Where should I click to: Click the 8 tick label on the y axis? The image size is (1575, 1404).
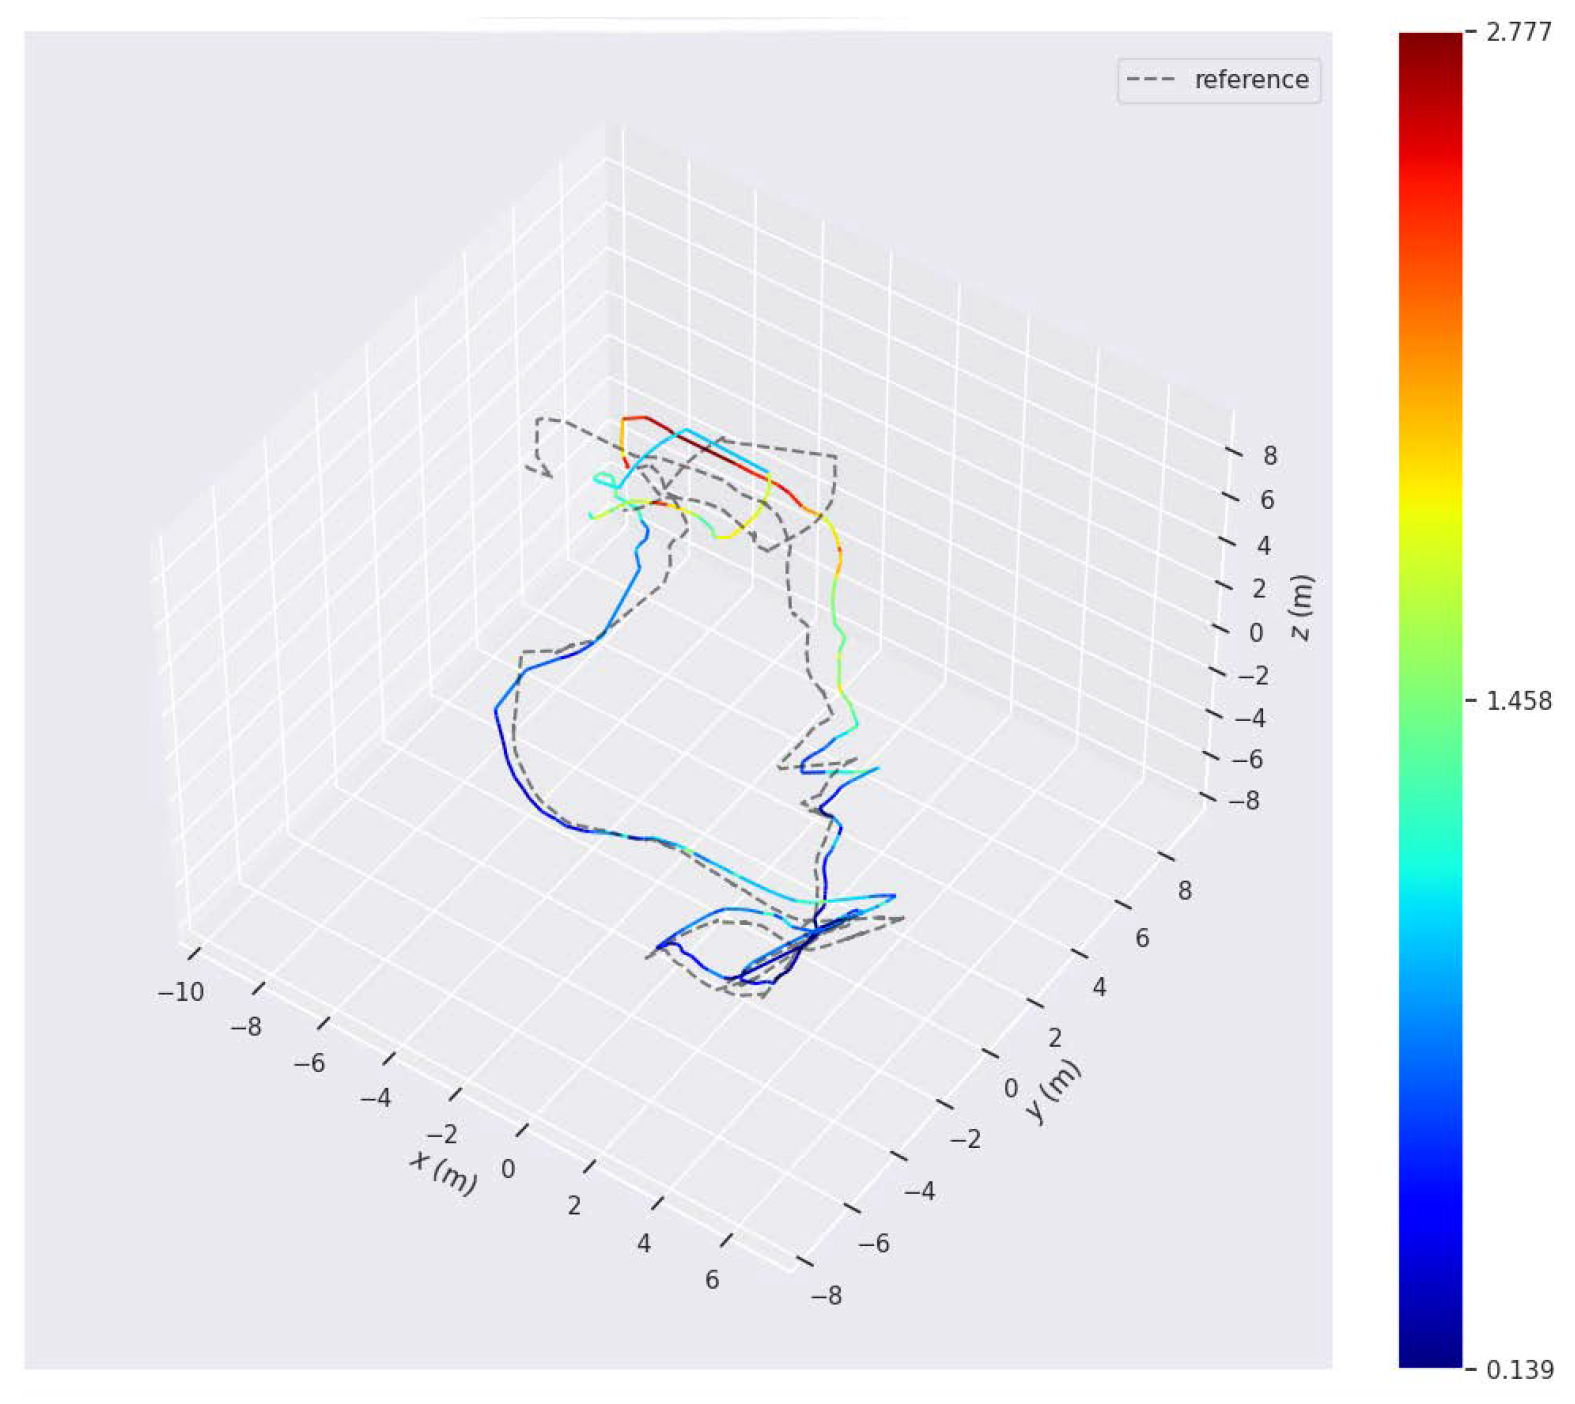pyautogui.click(x=1184, y=890)
